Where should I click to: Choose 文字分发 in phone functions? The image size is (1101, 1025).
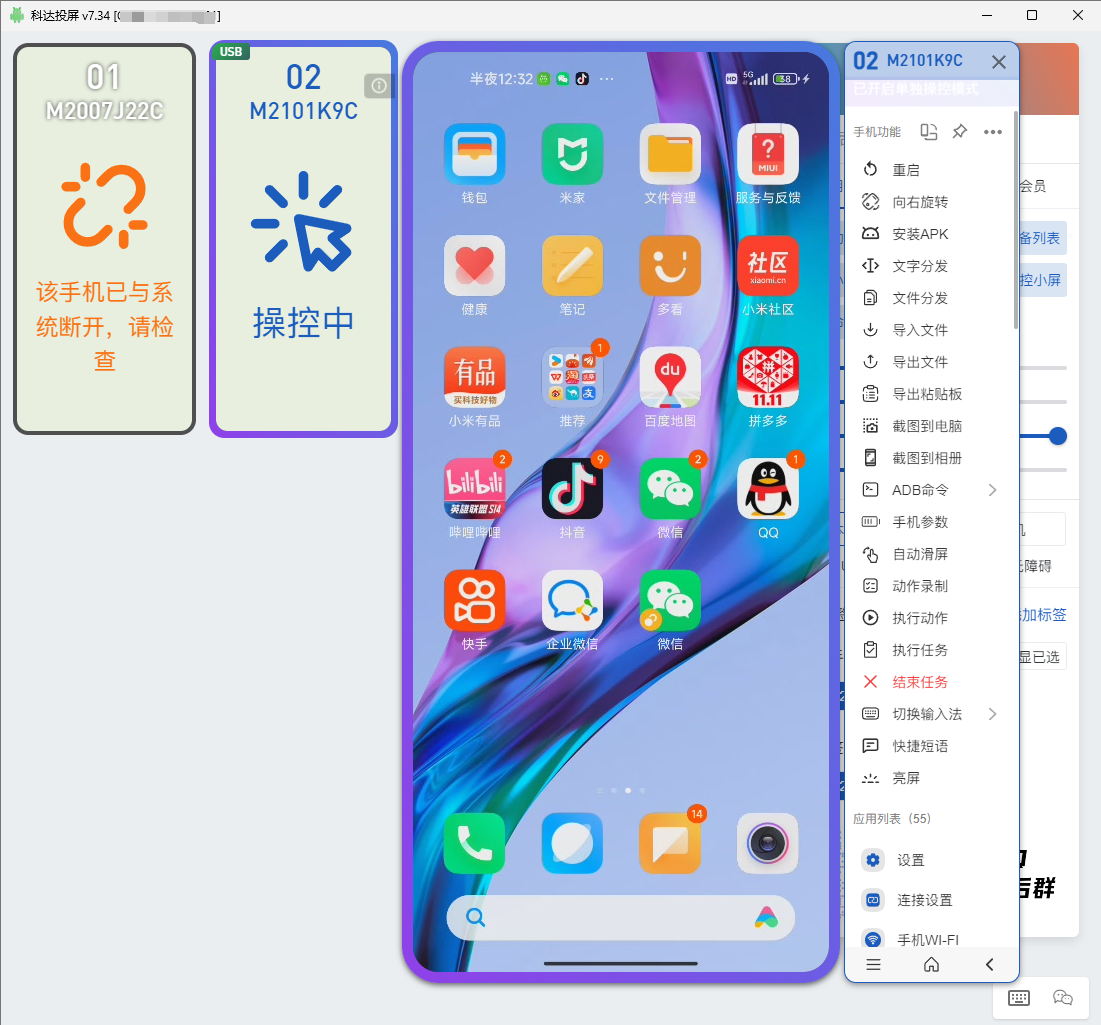click(930, 266)
